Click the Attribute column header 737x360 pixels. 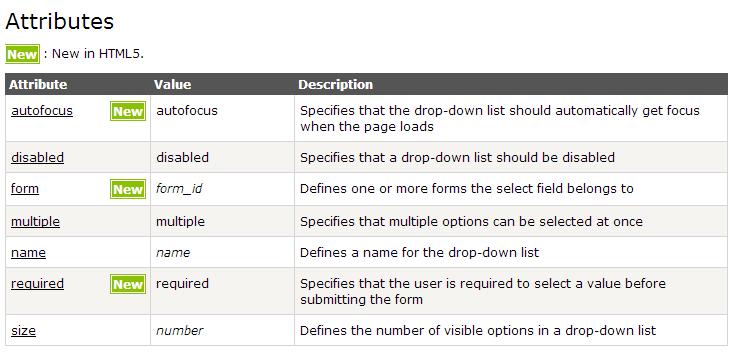38,85
